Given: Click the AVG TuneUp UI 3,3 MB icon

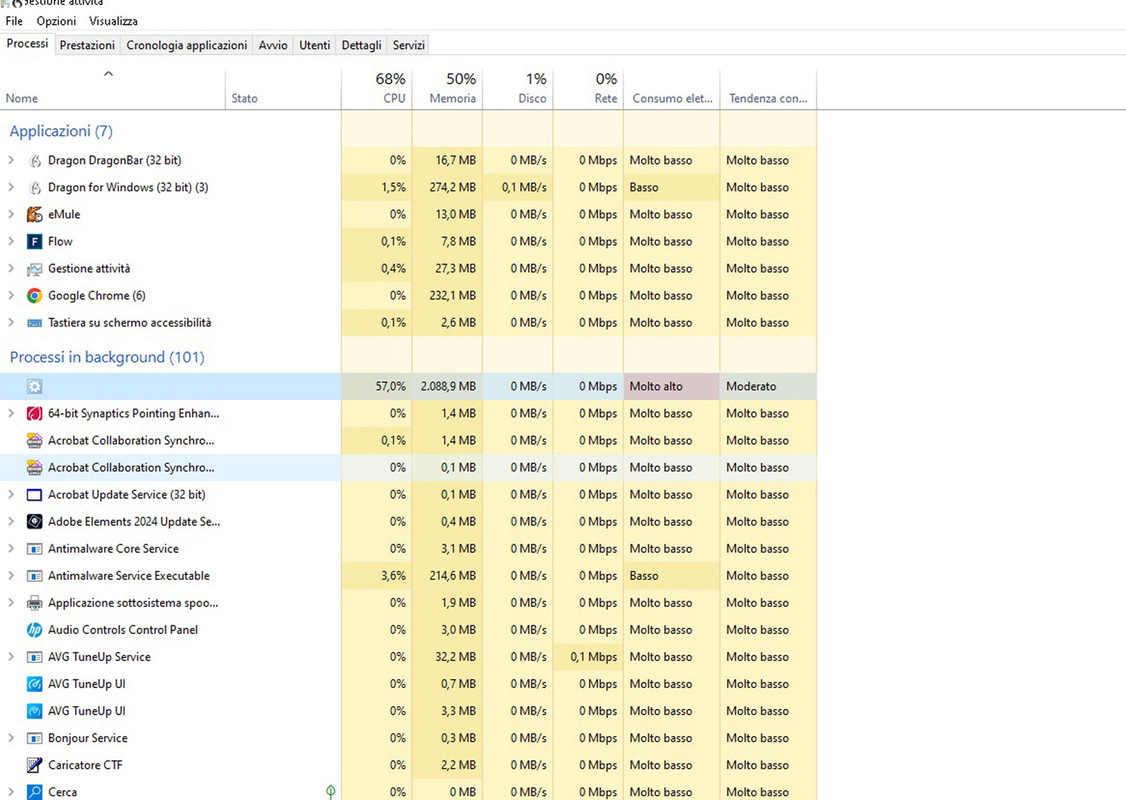Looking at the screenshot, I should tap(34, 712).
